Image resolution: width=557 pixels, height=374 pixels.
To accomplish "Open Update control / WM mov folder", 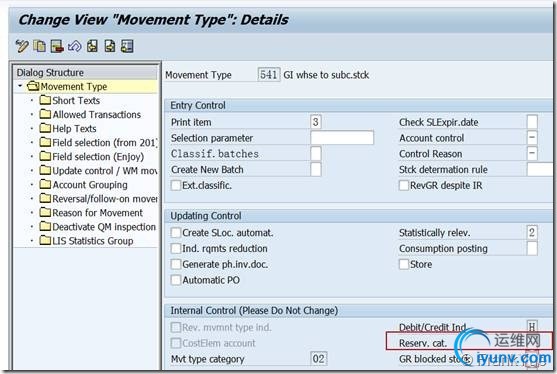I will coord(98,170).
